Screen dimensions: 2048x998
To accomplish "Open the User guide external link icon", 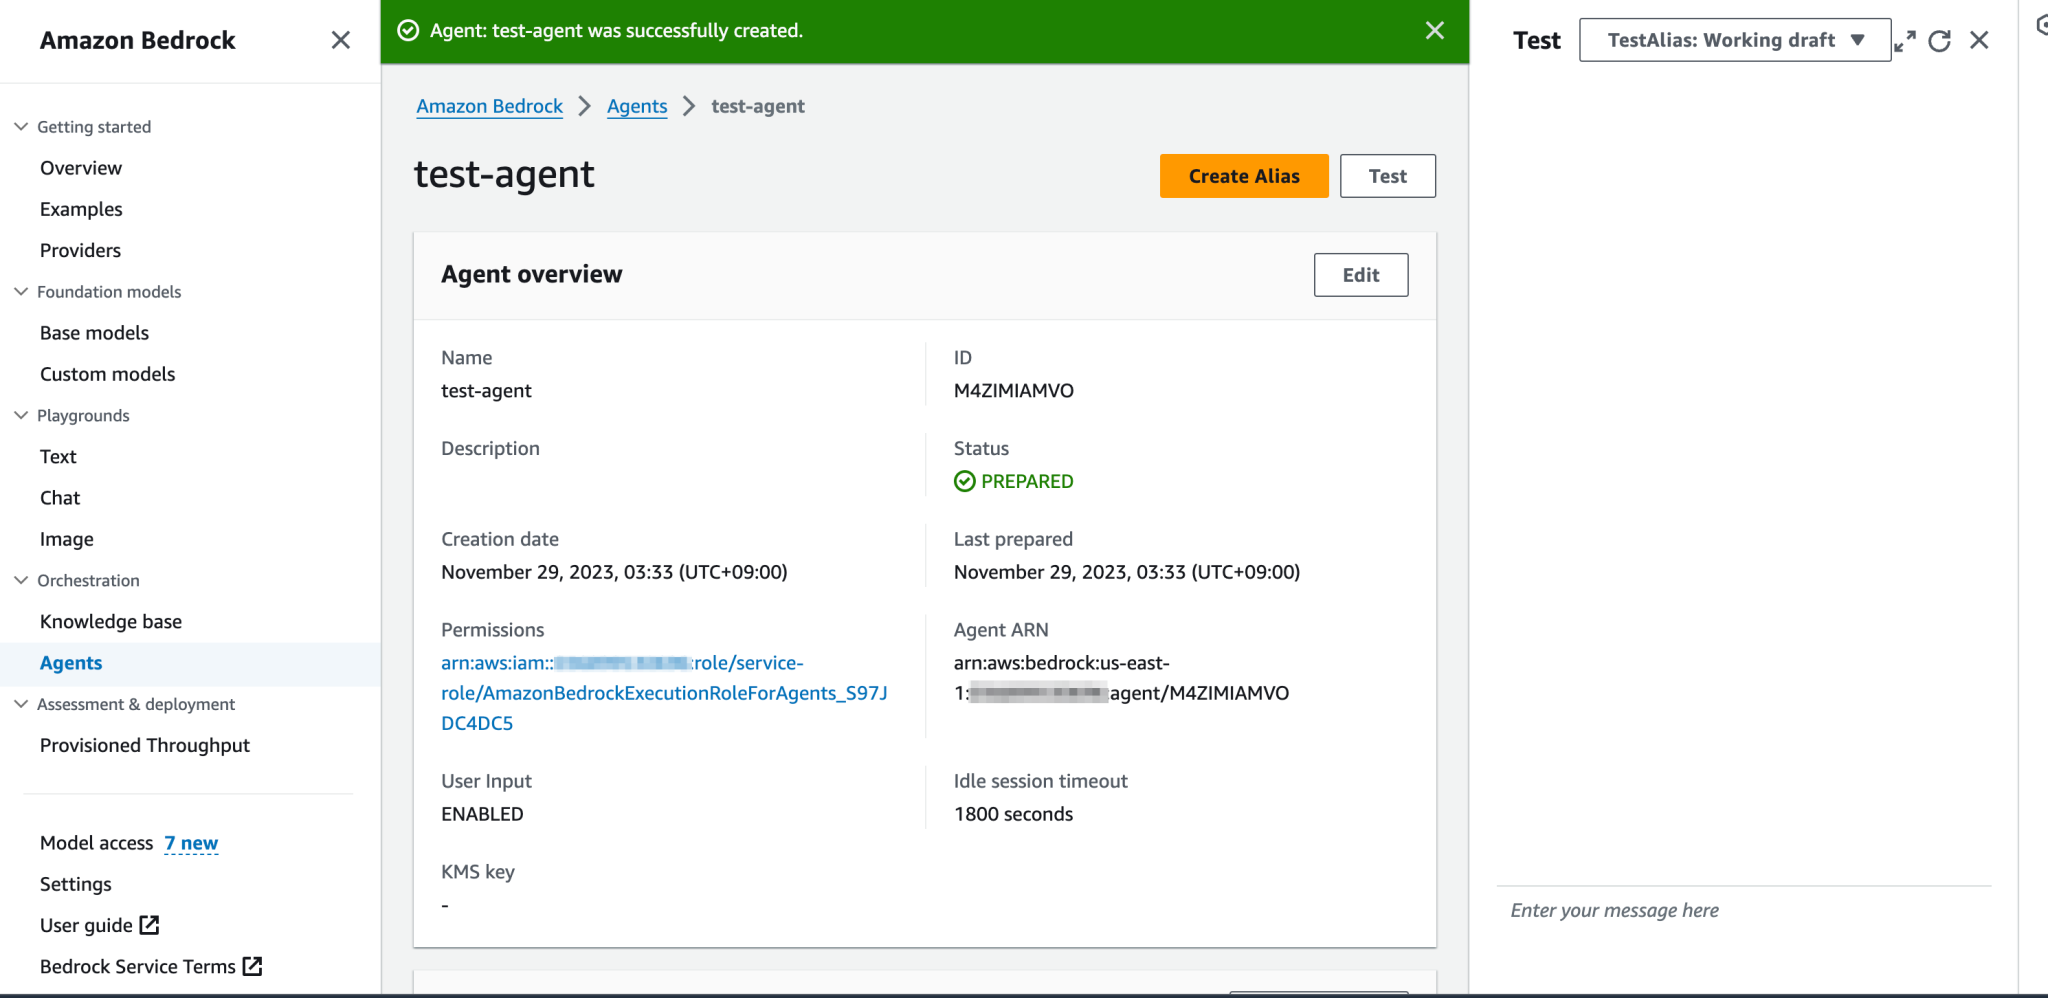I will coord(150,925).
